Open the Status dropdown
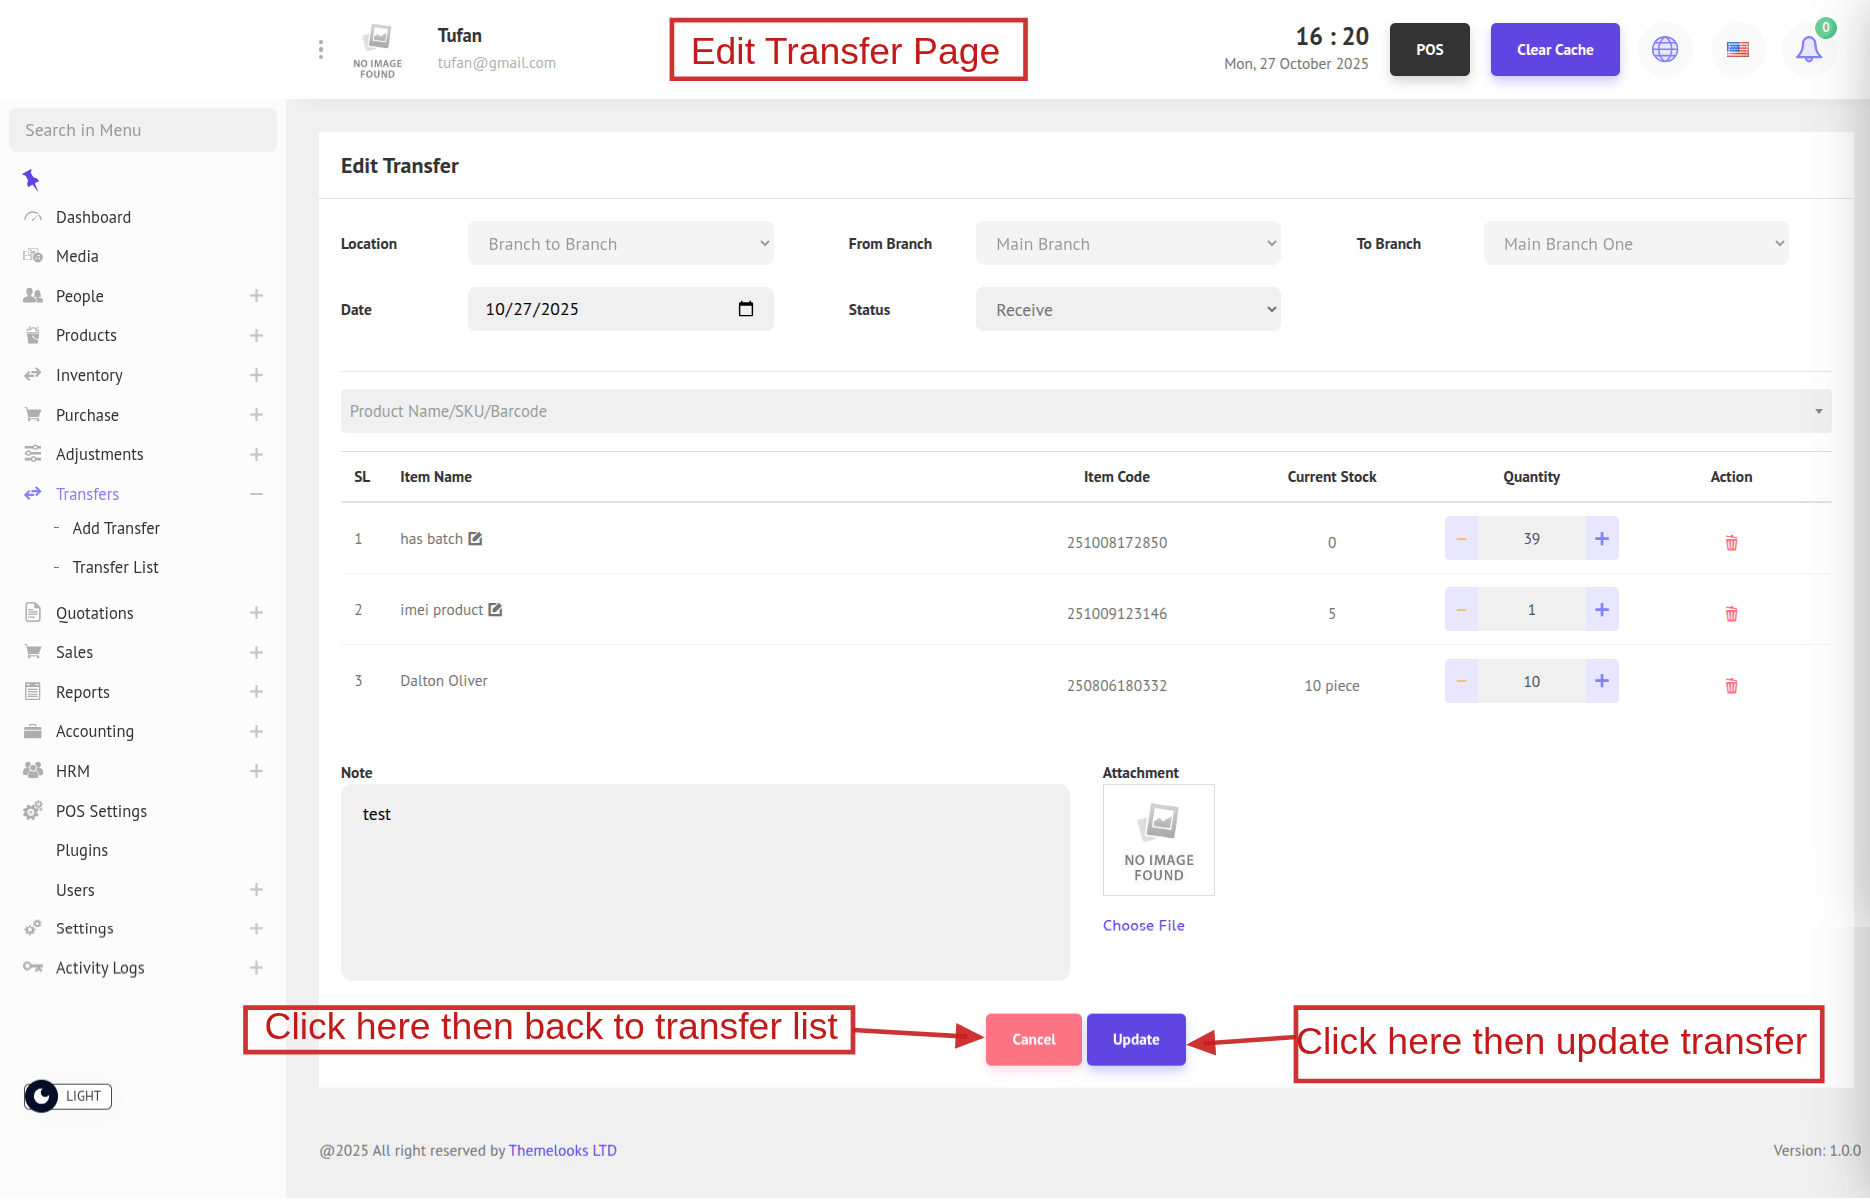 (1127, 310)
